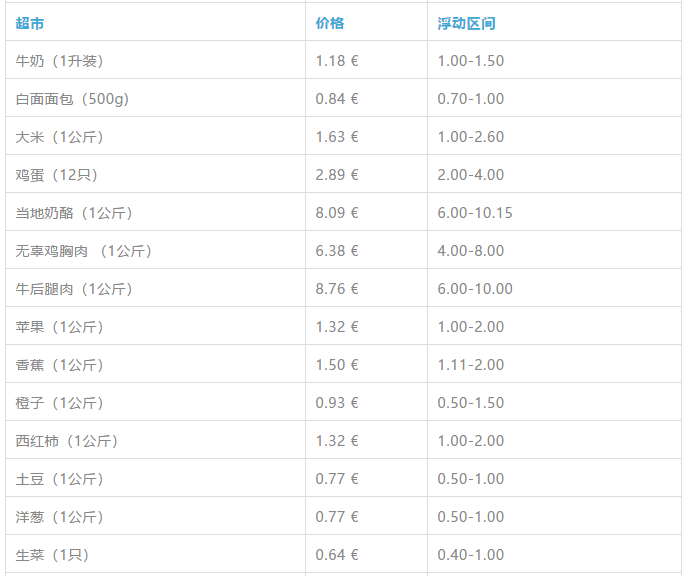Select the 生菜 range 0.40-1.00 cell
Viewport: 688px width, 576px height.
click(x=554, y=555)
